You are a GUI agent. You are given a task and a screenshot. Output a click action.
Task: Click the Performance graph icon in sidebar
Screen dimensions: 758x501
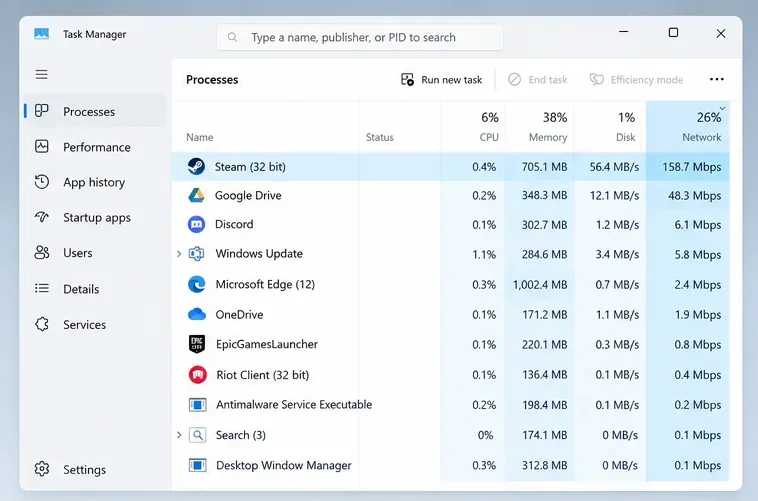[42, 147]
